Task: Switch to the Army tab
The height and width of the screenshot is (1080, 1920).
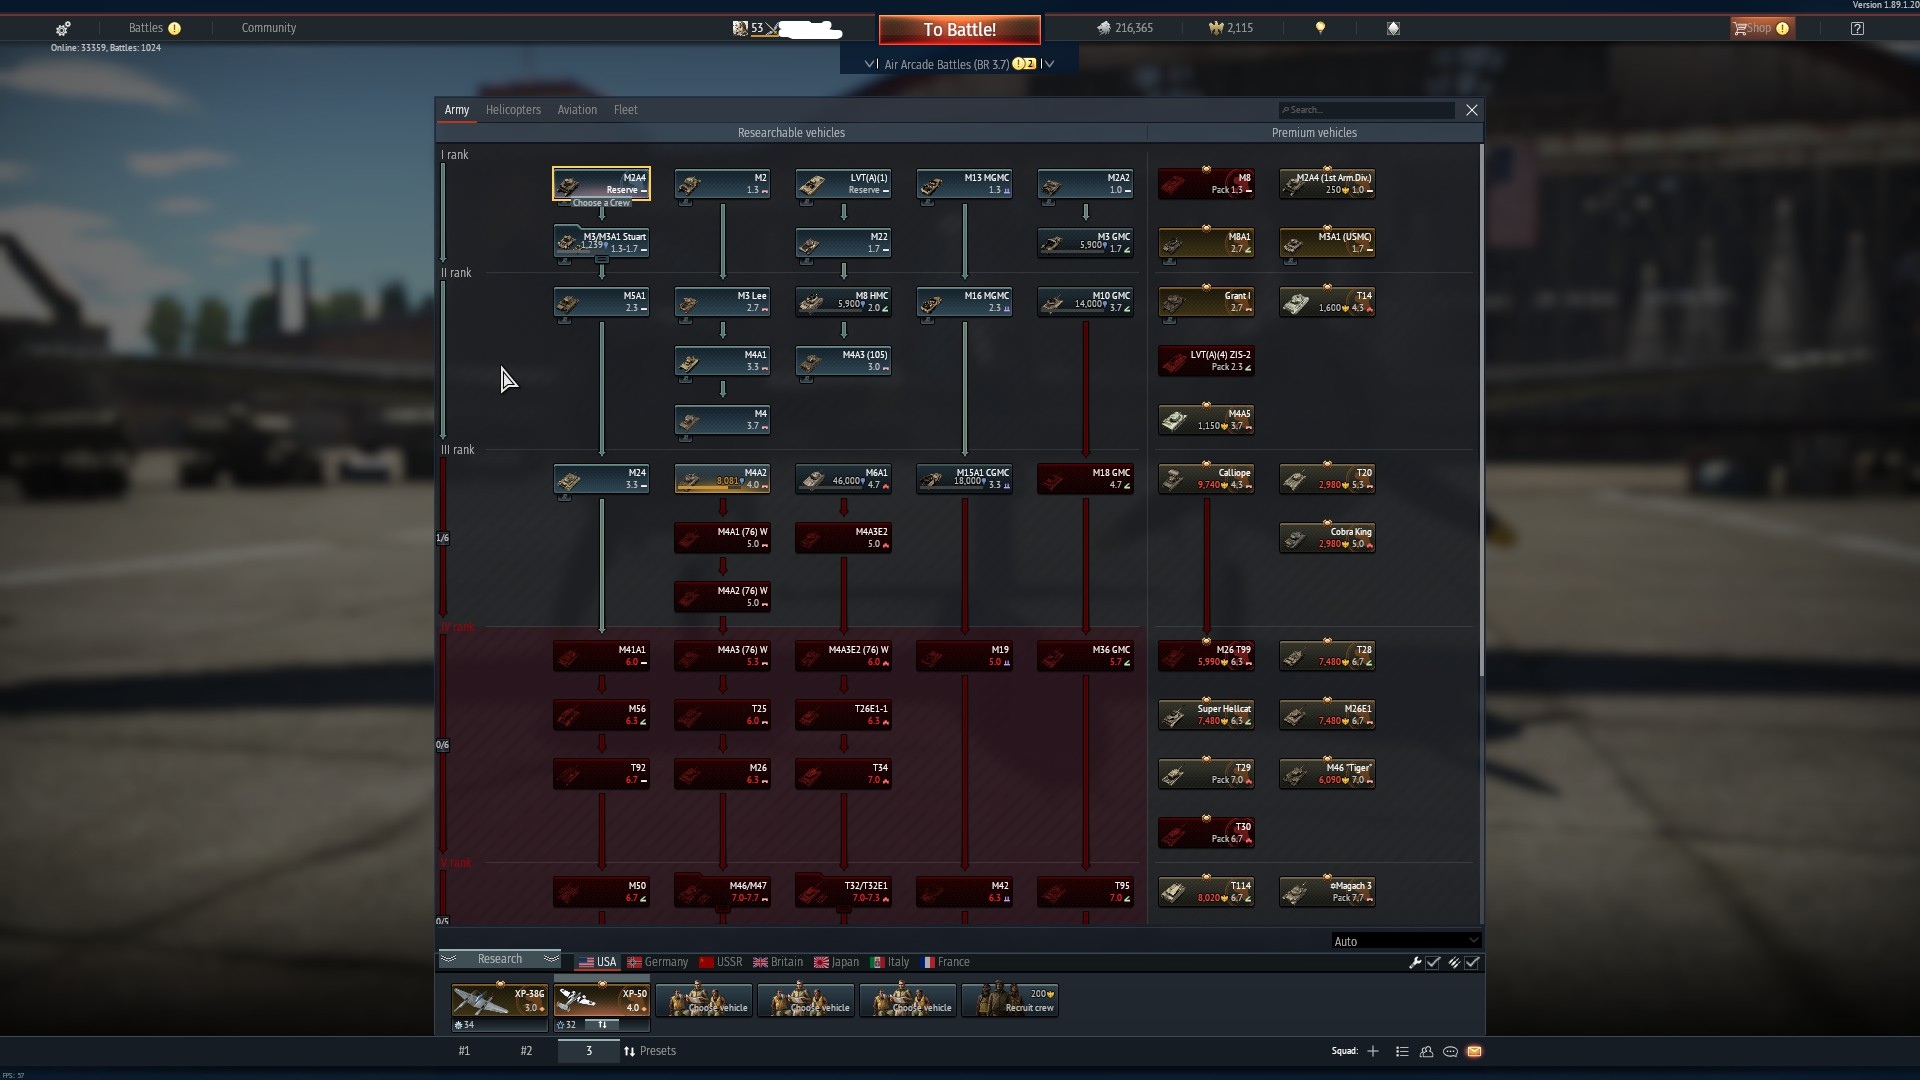Action: point(457,110)
